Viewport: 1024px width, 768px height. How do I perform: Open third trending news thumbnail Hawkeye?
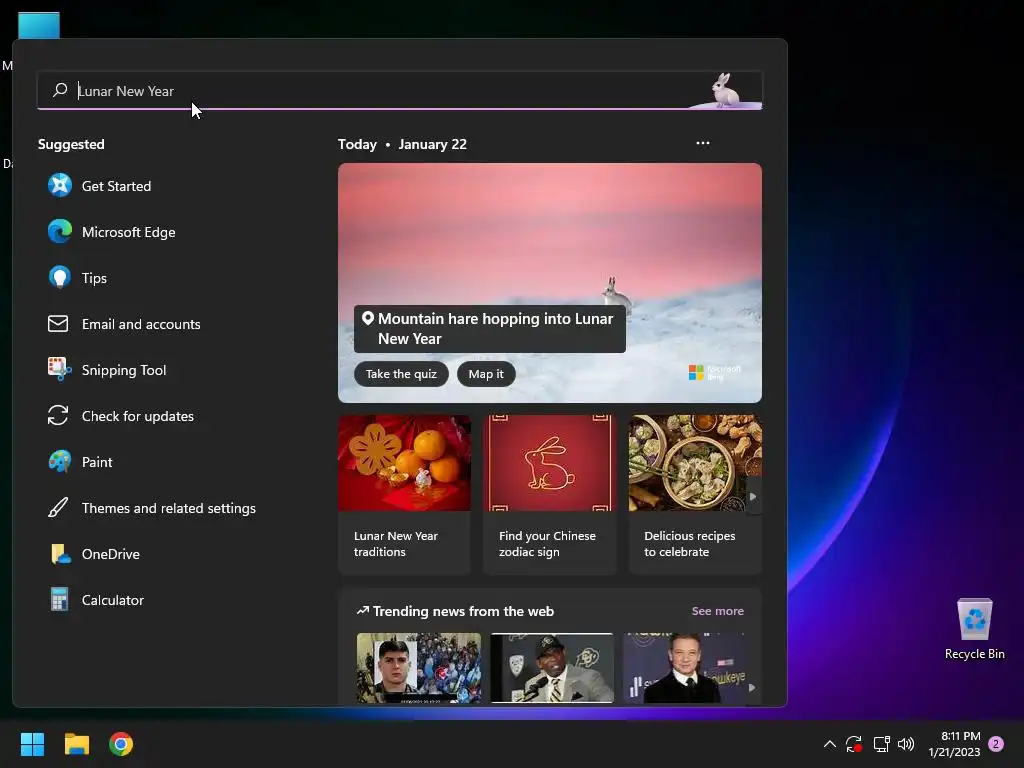click(x=685, y=667)
